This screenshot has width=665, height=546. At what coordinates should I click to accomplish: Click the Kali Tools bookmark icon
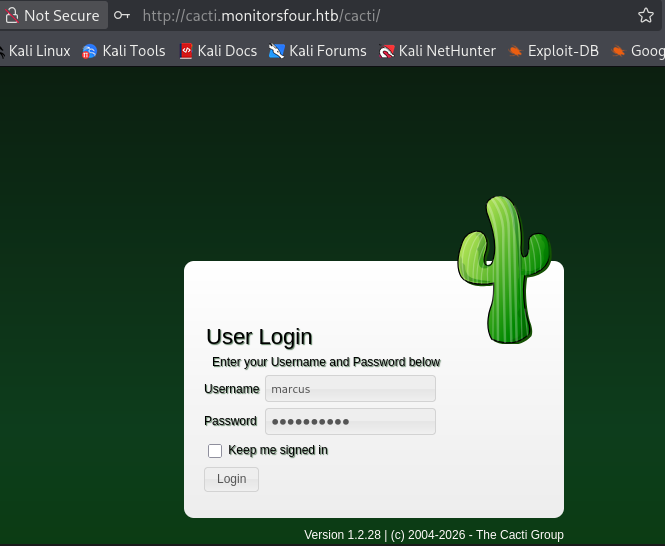click(89, 51)
